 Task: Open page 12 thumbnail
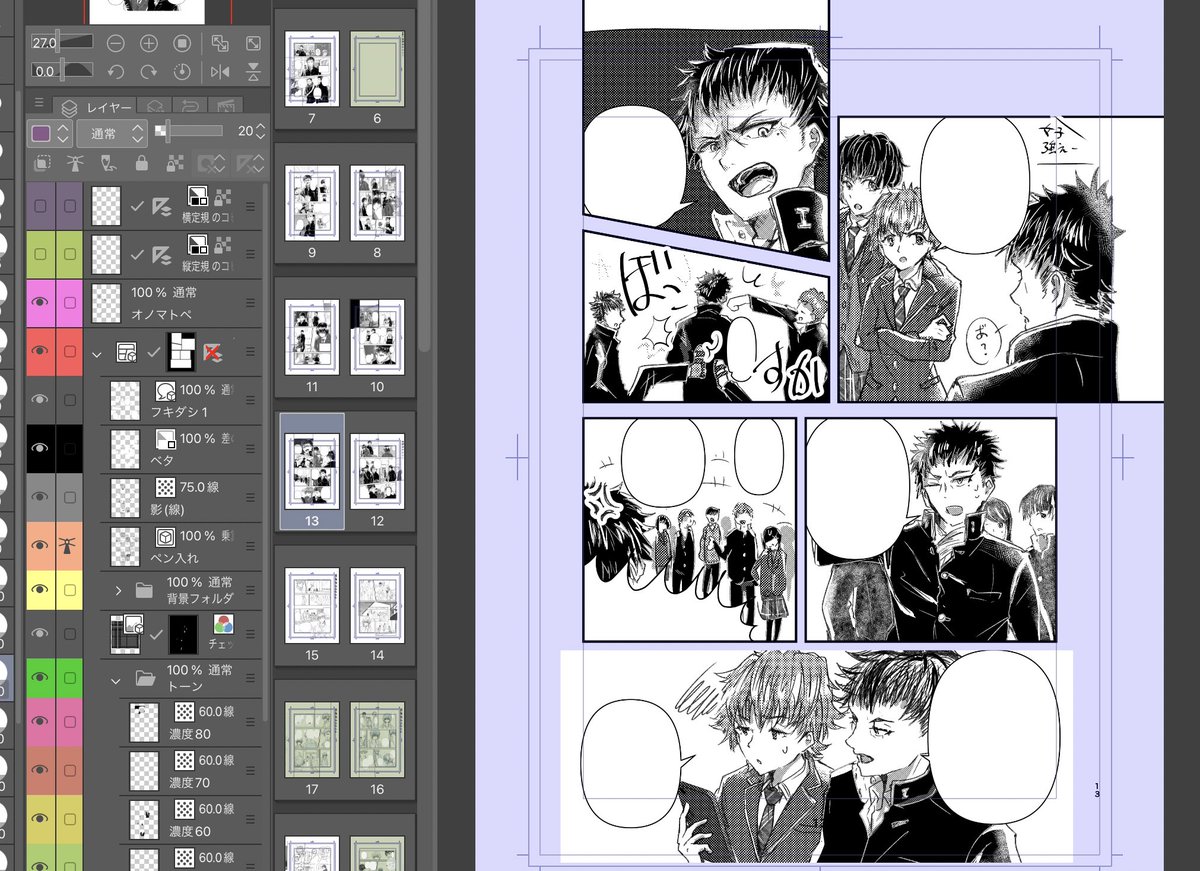click(377, 472)
